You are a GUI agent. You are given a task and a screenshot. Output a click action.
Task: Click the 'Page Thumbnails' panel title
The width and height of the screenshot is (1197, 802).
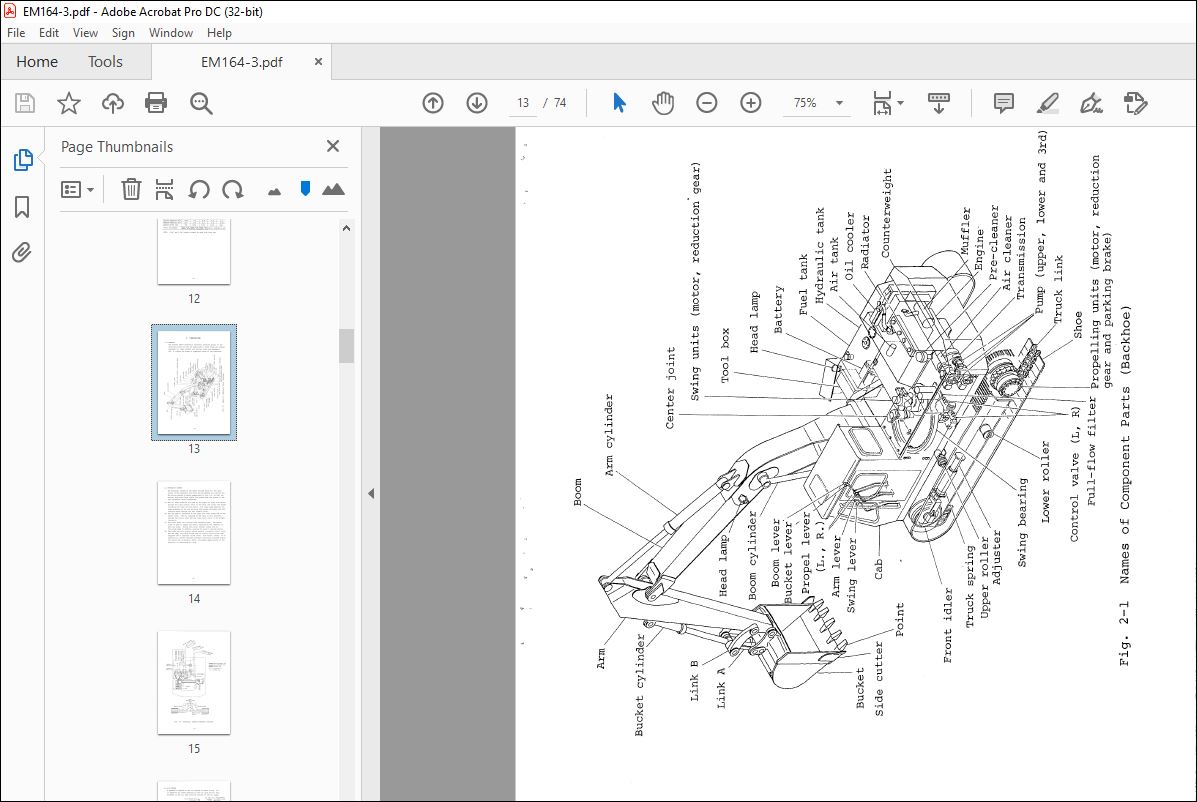[x=117, y=147]
